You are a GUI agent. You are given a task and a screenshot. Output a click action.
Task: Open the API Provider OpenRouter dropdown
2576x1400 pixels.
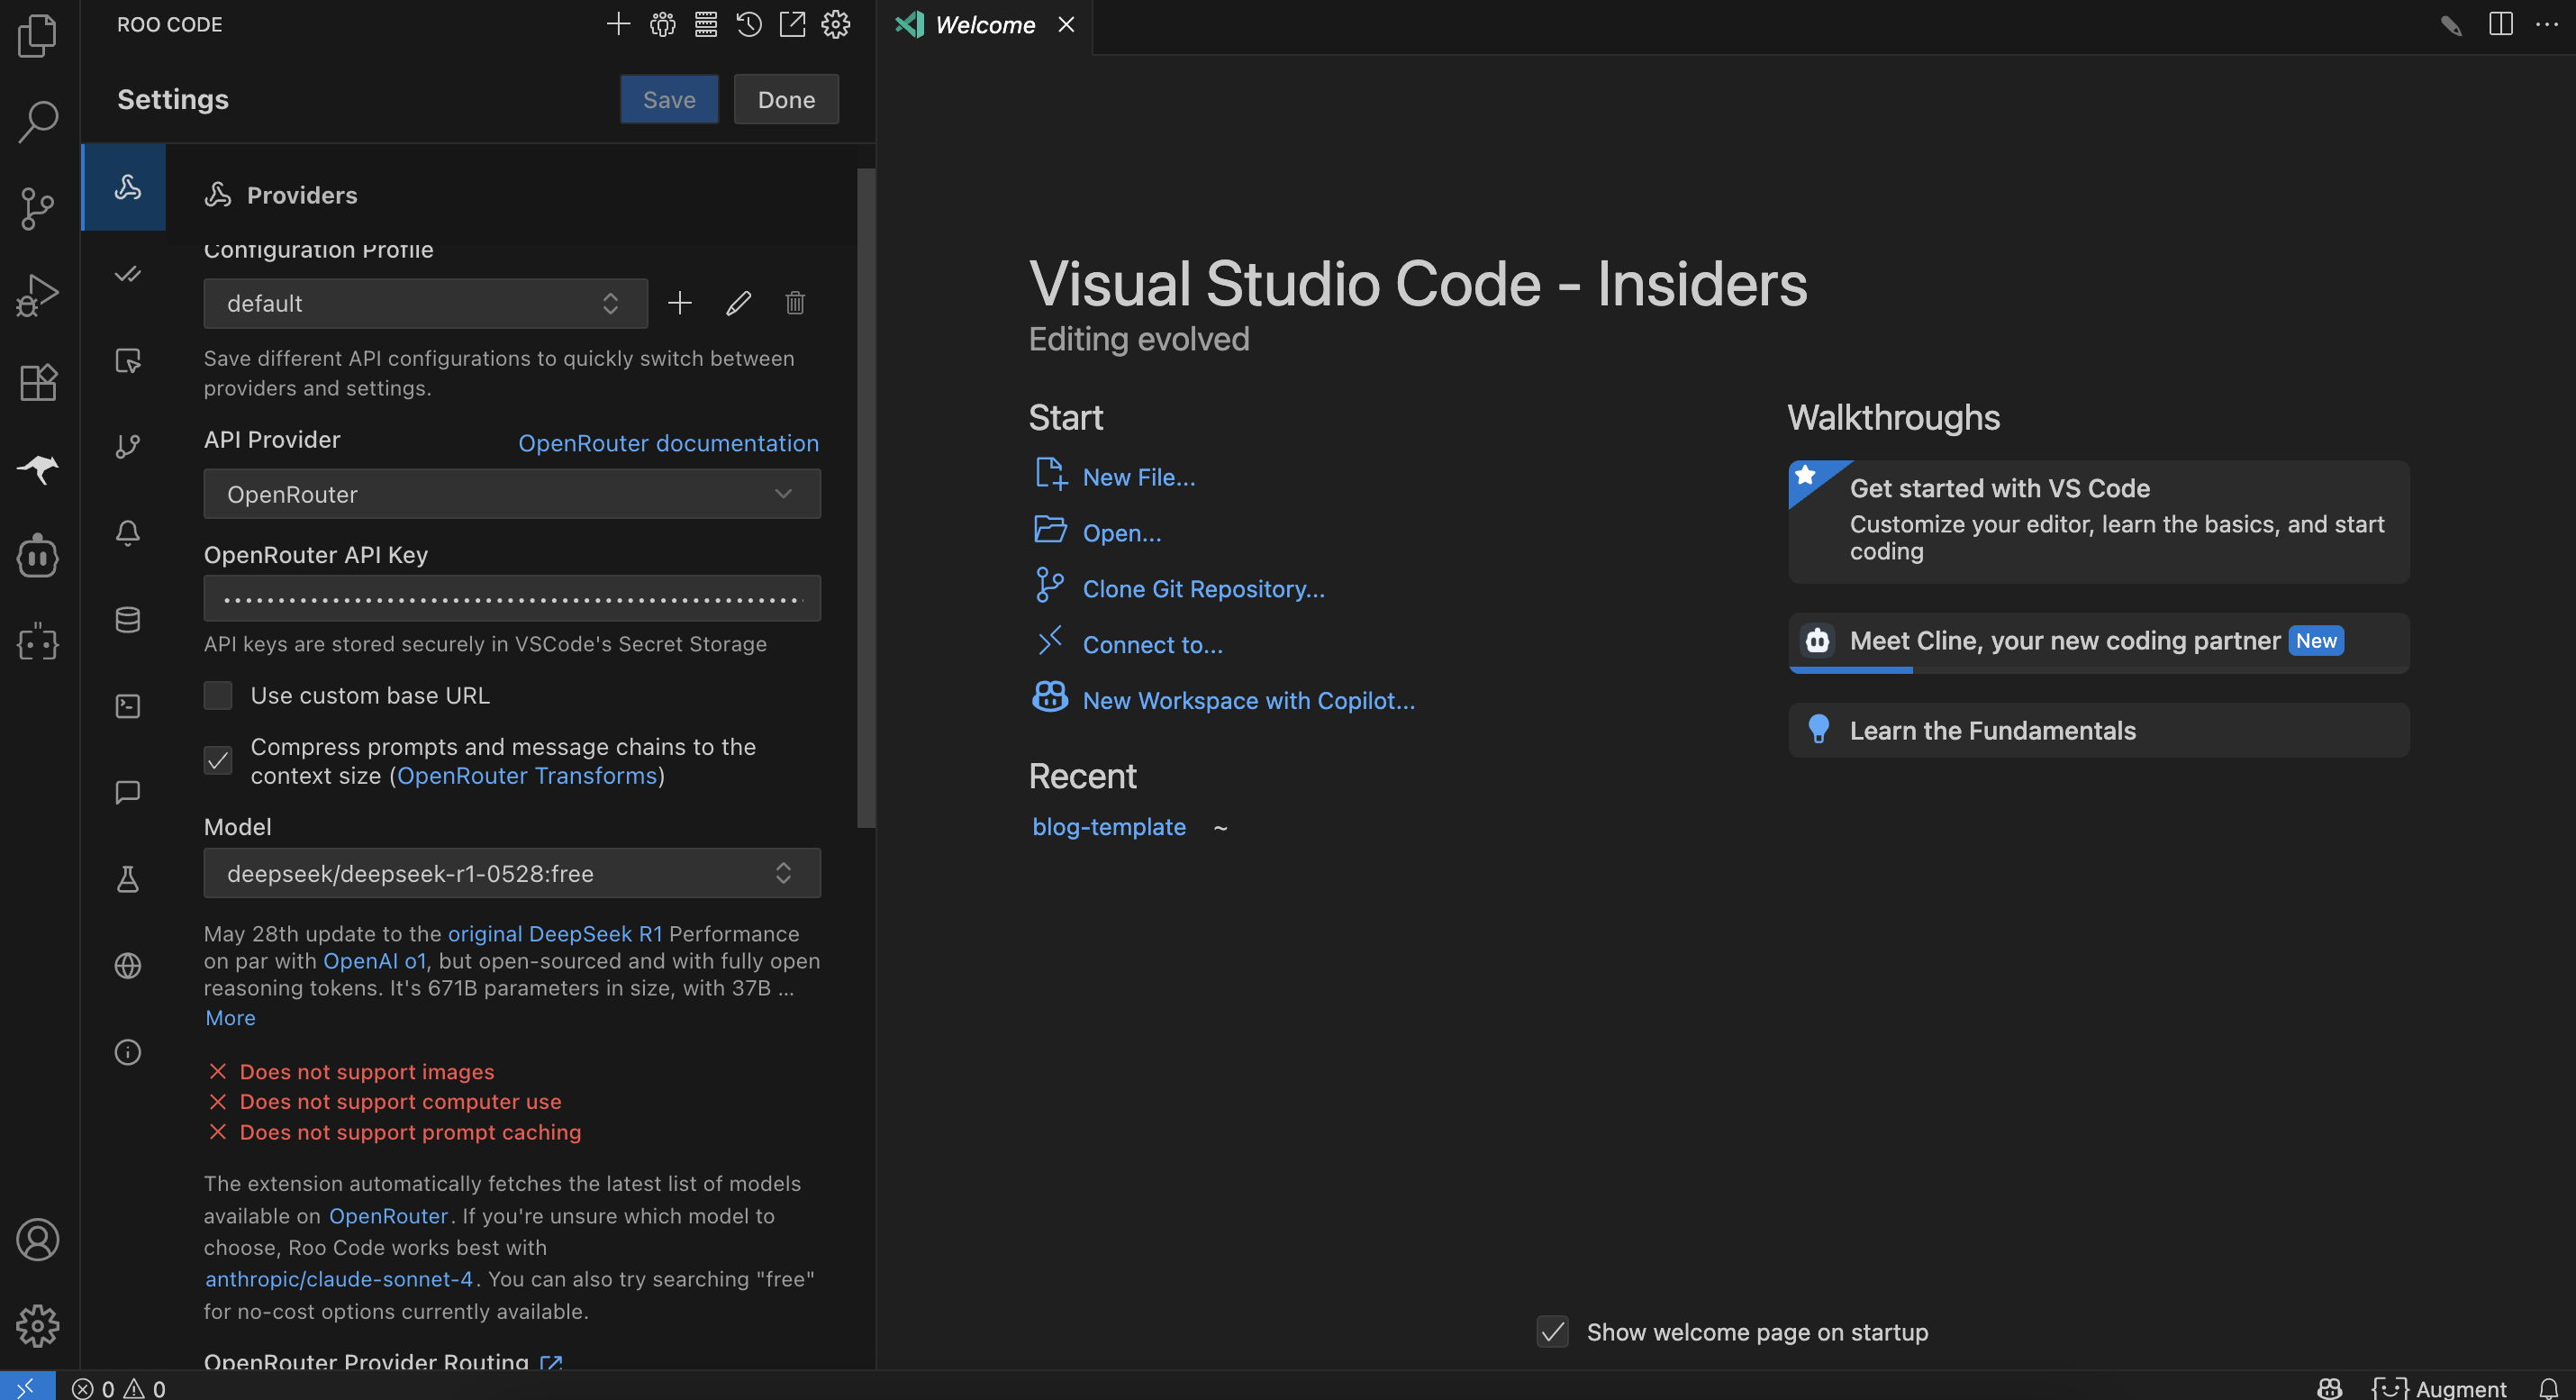(512, 494)
